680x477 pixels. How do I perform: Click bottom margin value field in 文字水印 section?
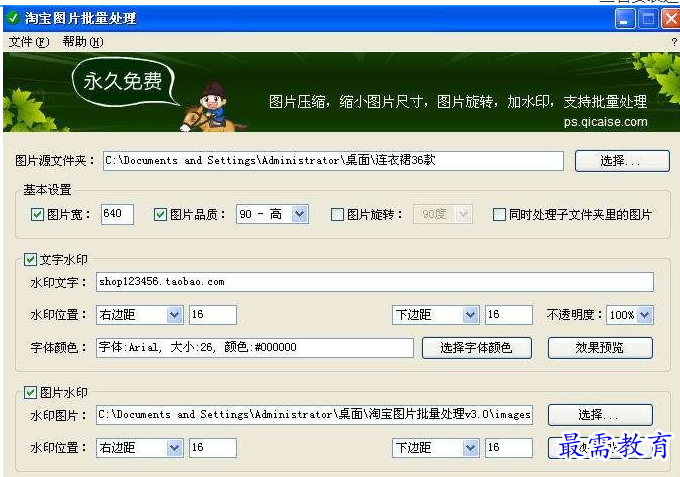coord(509,315)
